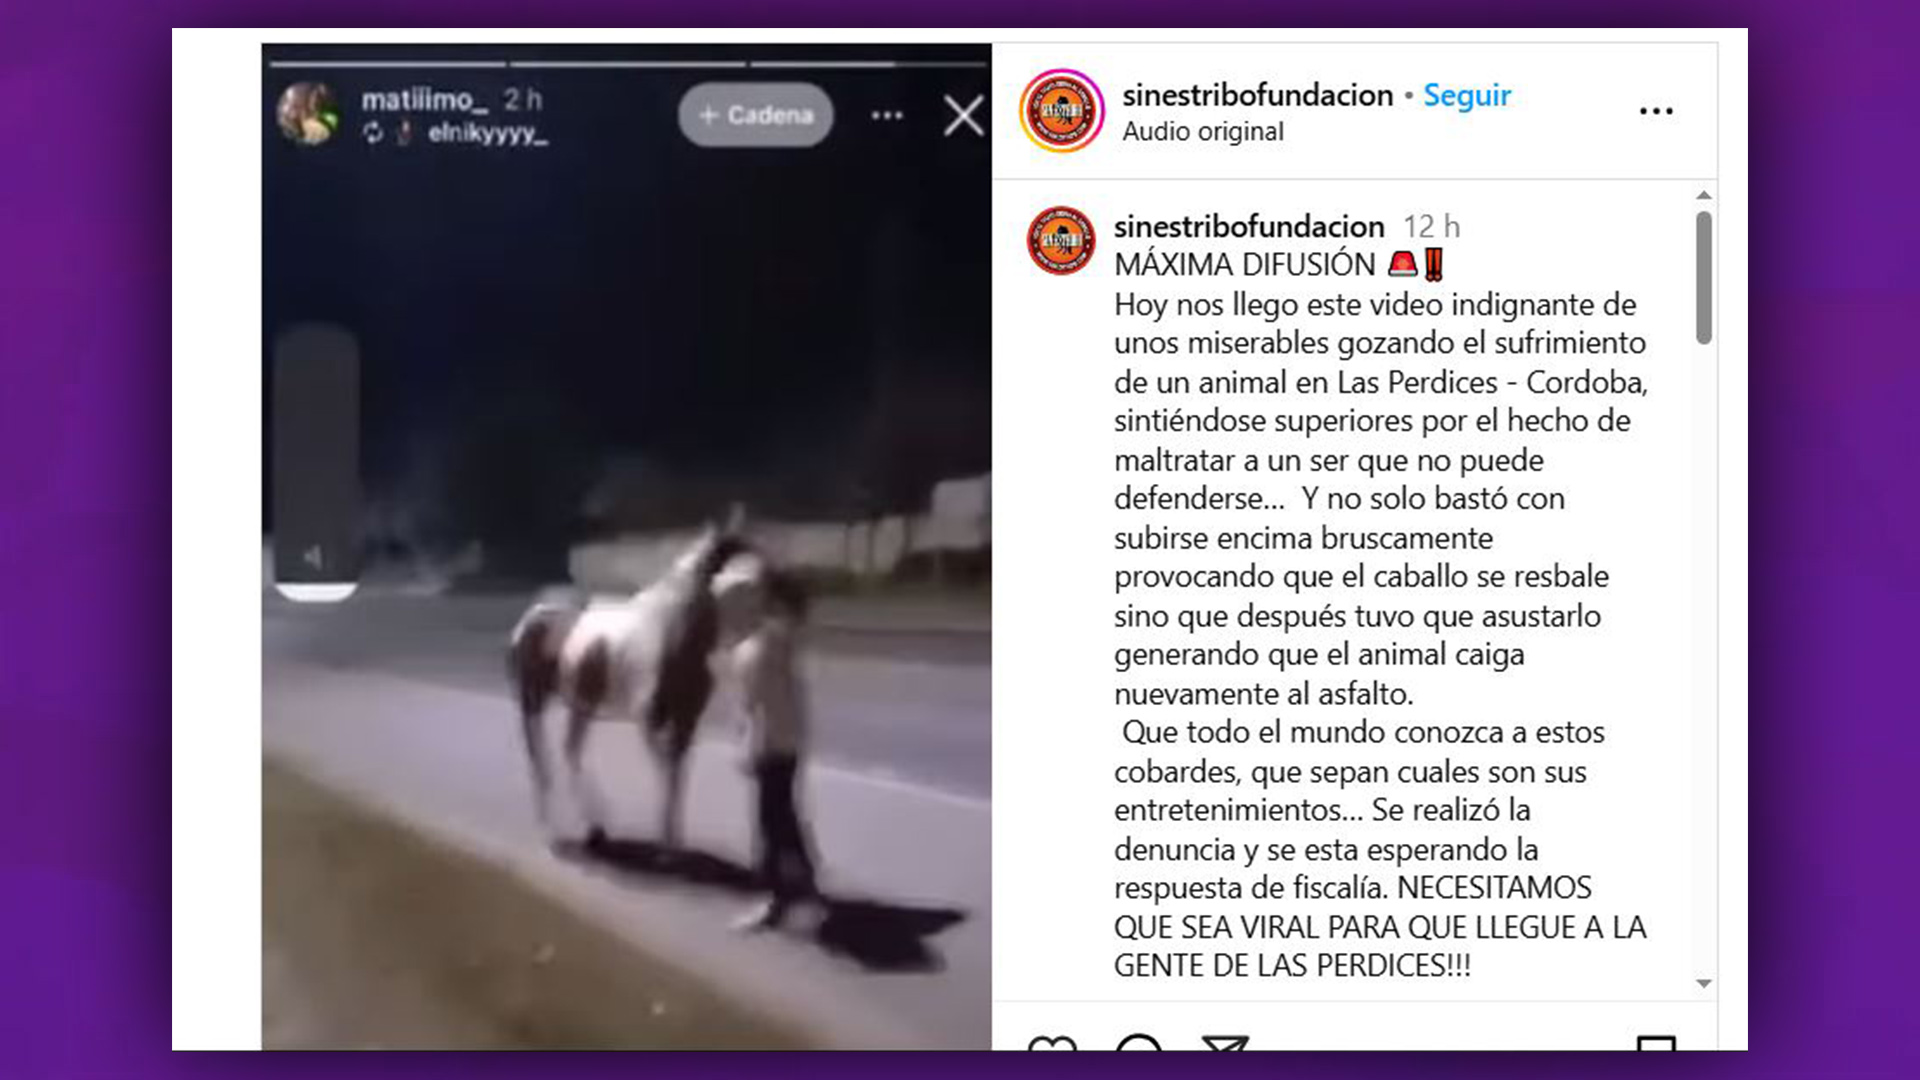Open the caption's sinestribofundacion username link

(1249, 226)
